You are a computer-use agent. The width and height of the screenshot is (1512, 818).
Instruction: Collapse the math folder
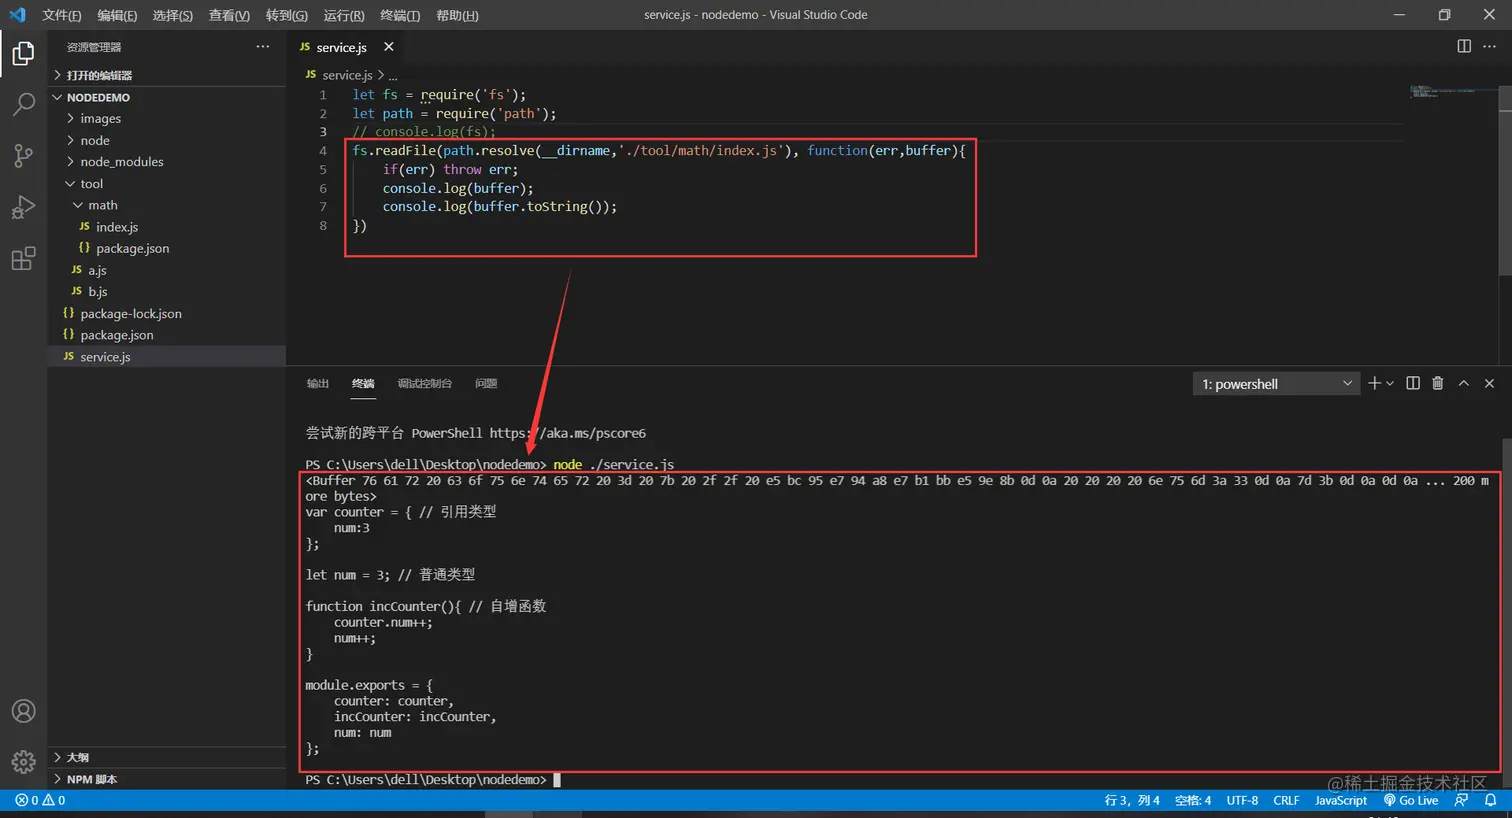[x=167, y=205]
